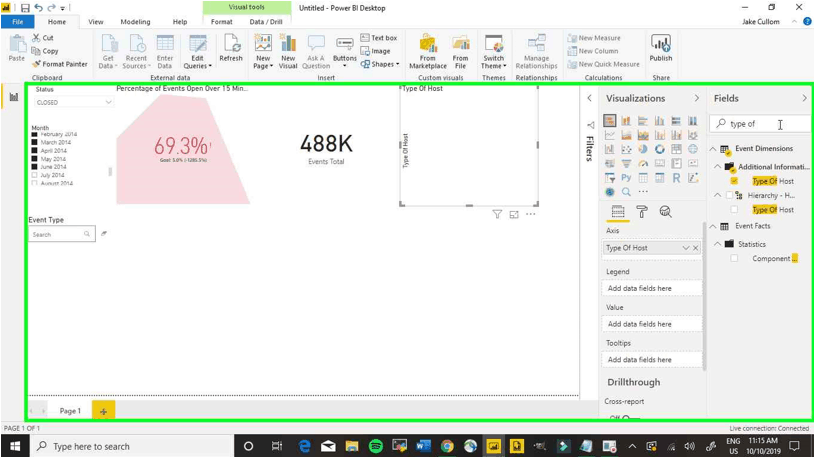Pick the donut chart visualization

pyautogui.click(x=659, y=149)
